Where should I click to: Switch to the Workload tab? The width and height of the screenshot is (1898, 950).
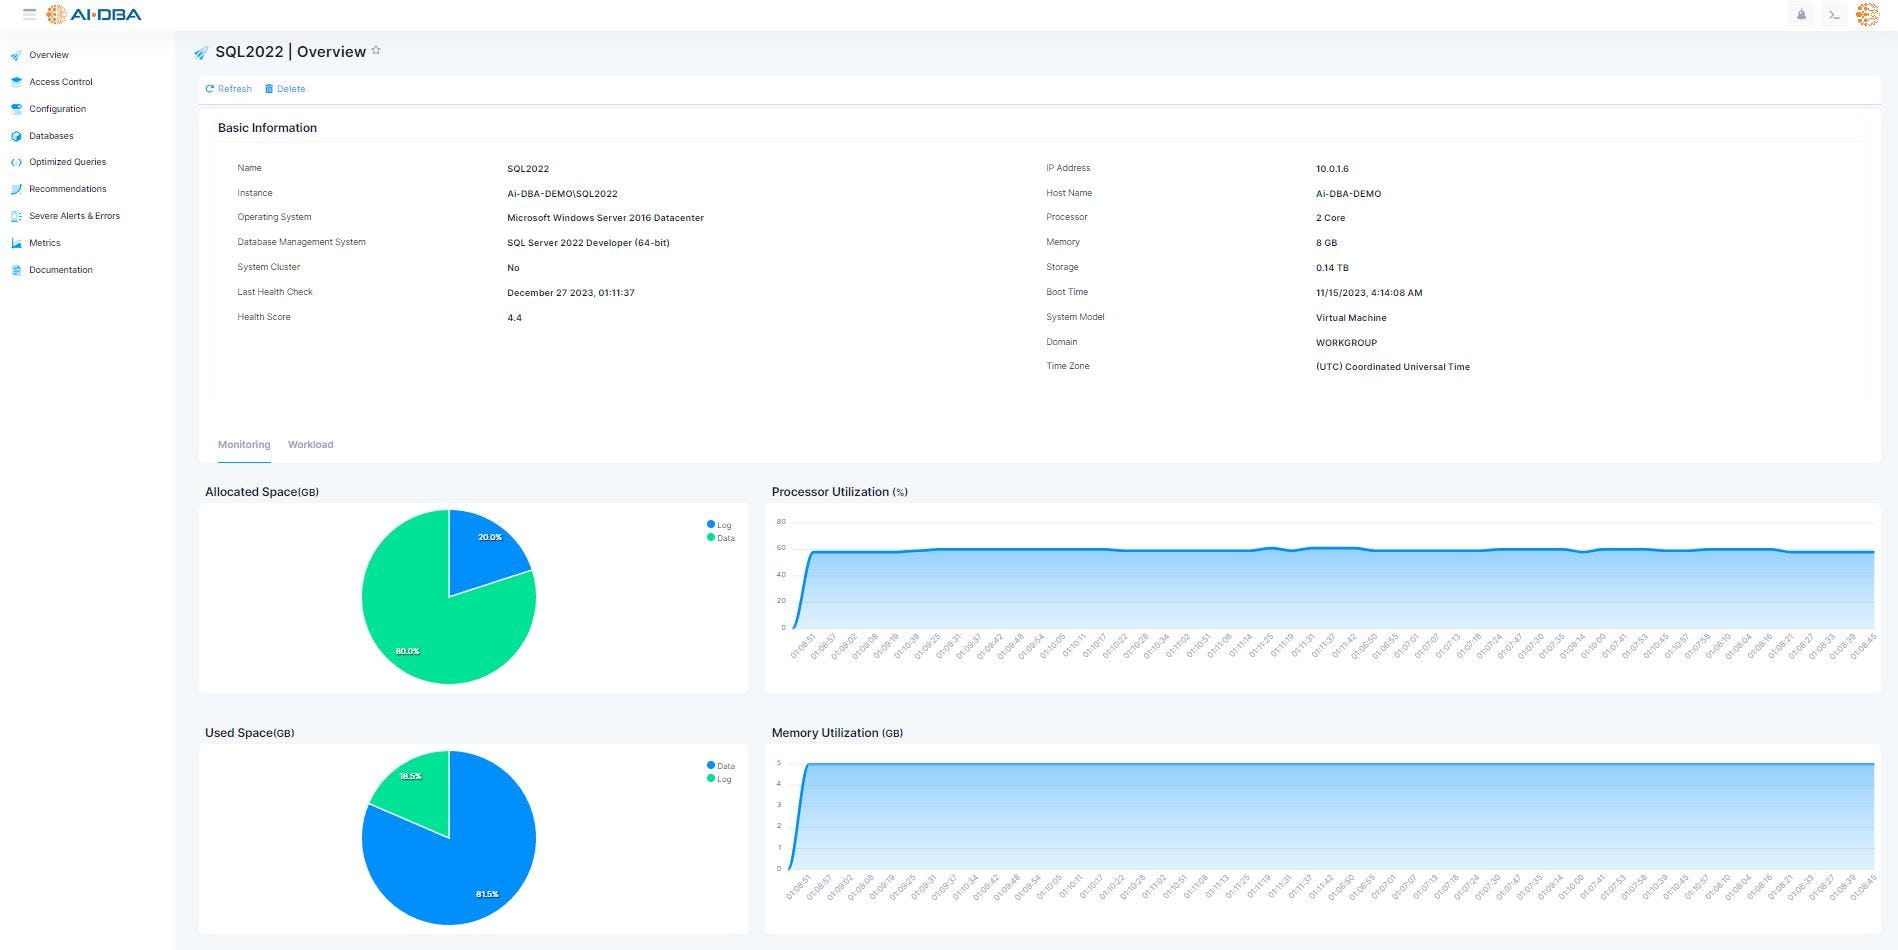tap(310, 444)
